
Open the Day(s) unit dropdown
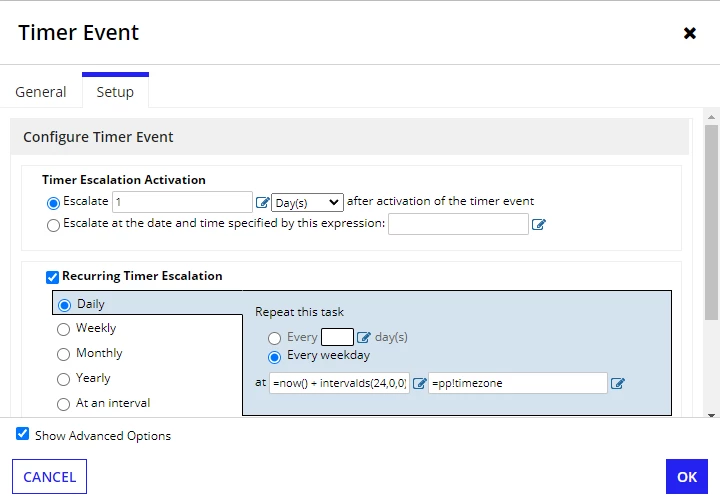click(x=307, y=203)
